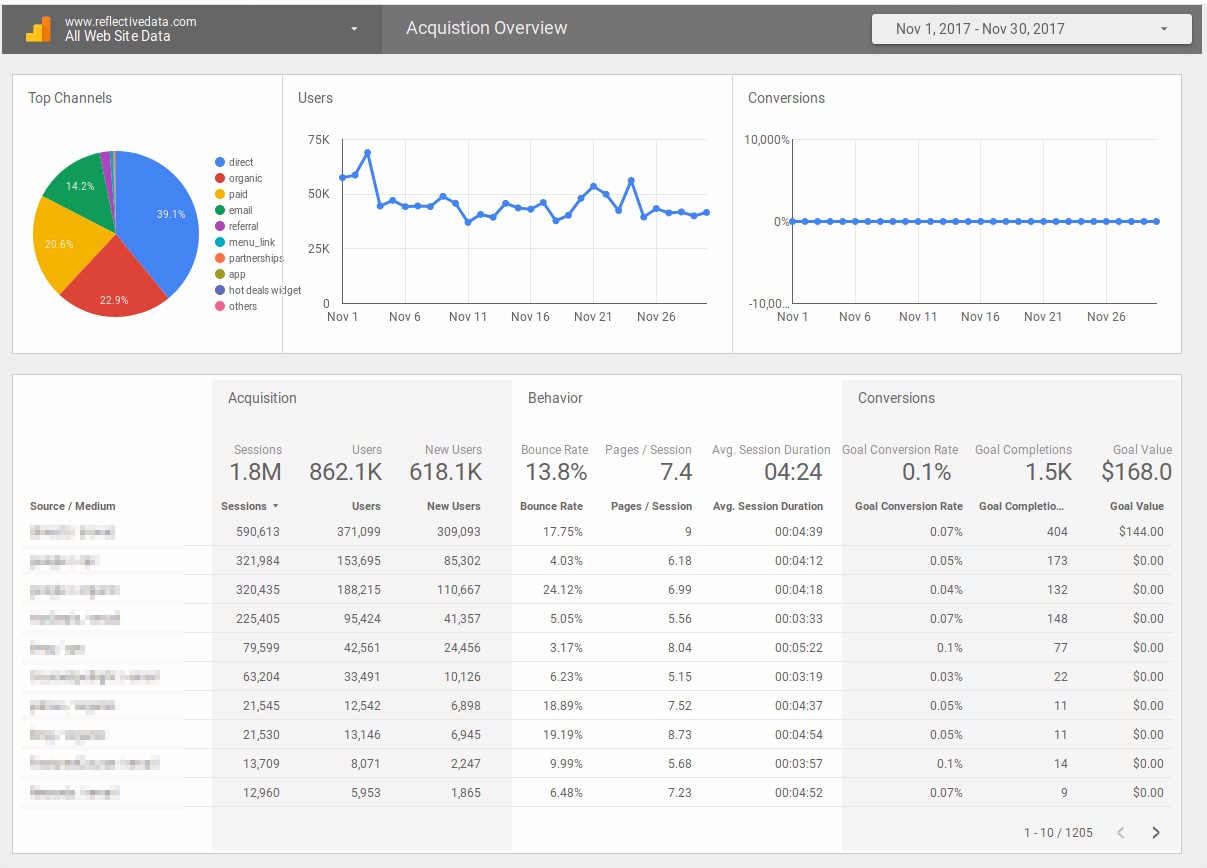This screenshot has height=868, width=1207.
Task: Click the pink others legend swatch
Action: coord(219,306)
